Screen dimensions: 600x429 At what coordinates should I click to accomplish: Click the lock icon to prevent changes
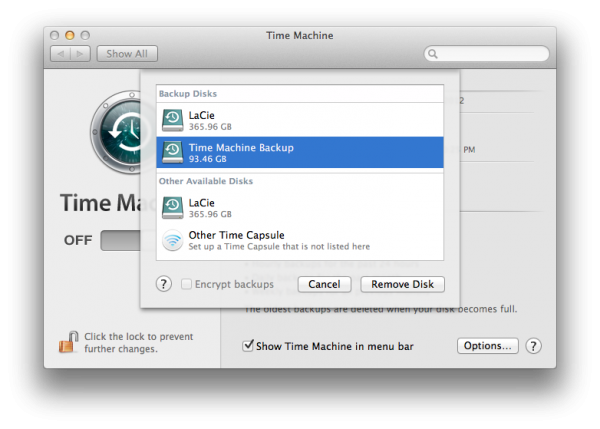point(68,343)
